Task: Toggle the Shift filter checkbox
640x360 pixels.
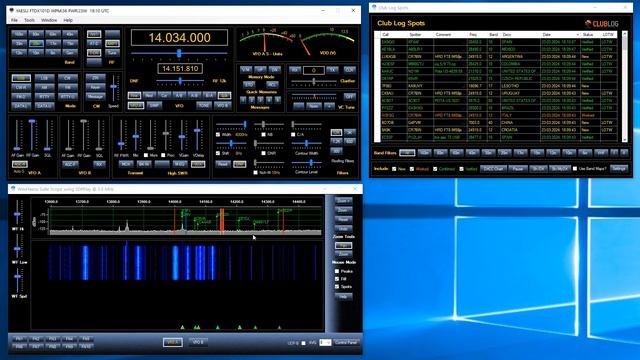Action: tap(218, 153)
